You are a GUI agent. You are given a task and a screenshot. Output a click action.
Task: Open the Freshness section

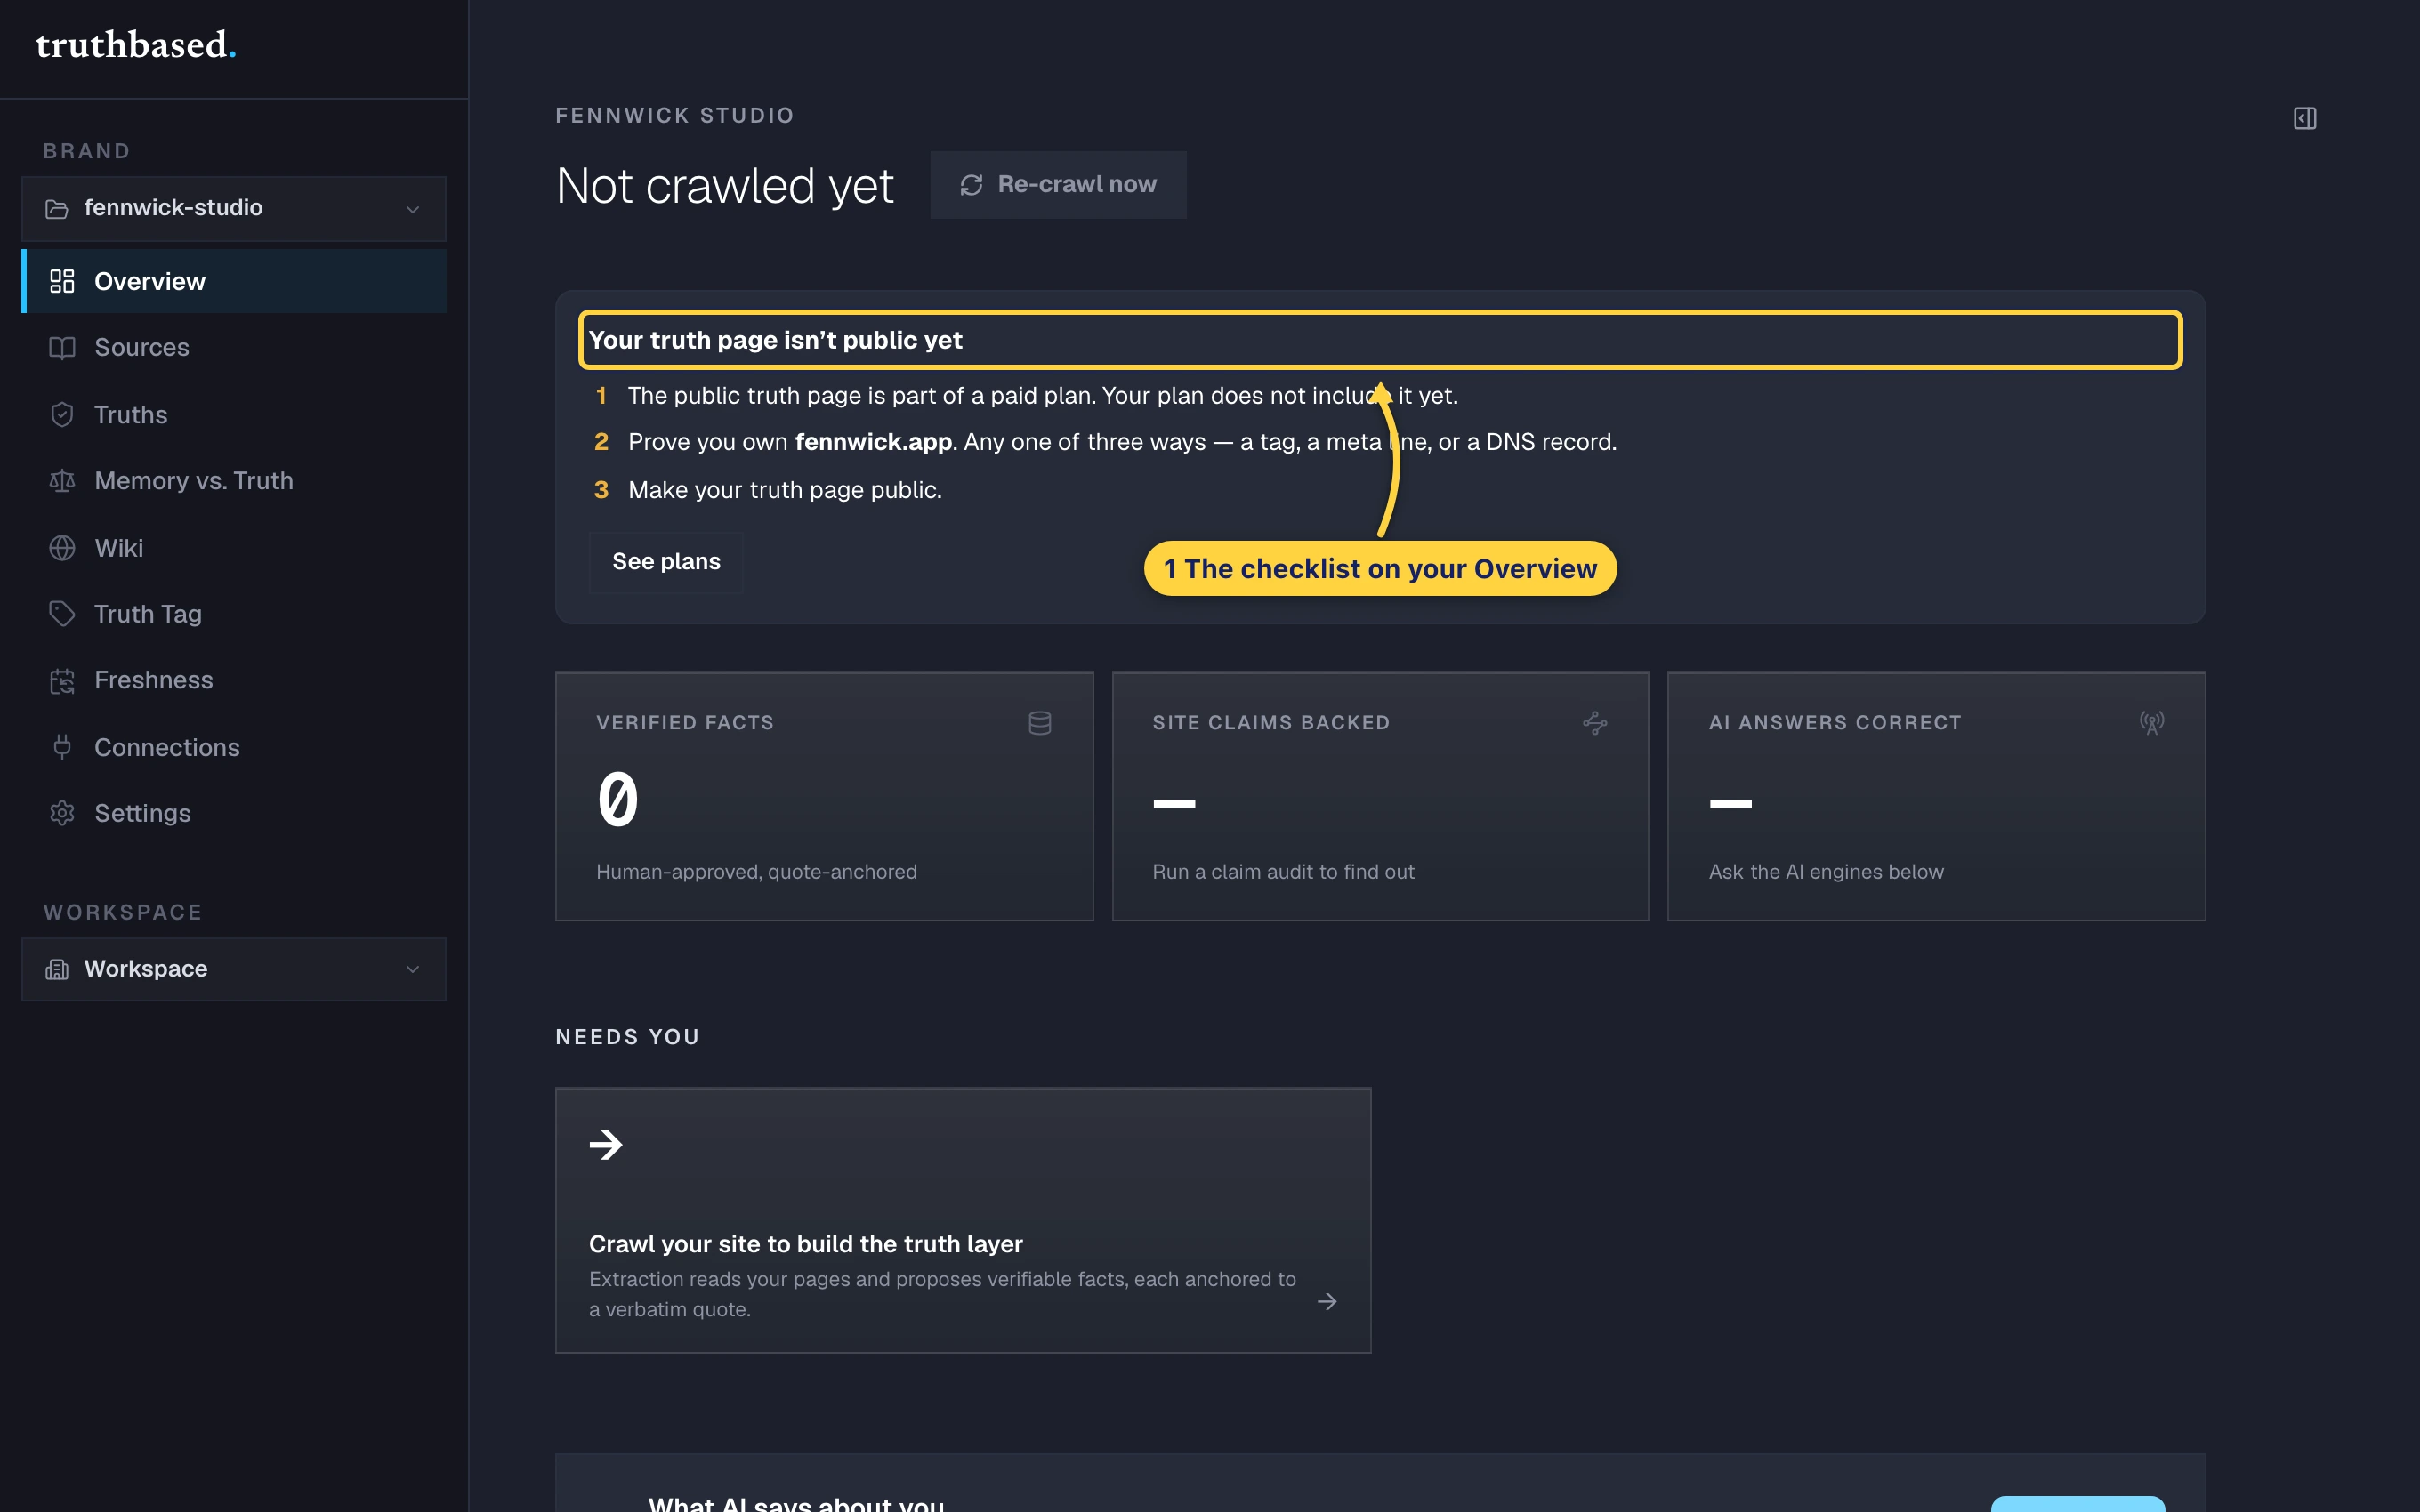click(x=234, y=681)
